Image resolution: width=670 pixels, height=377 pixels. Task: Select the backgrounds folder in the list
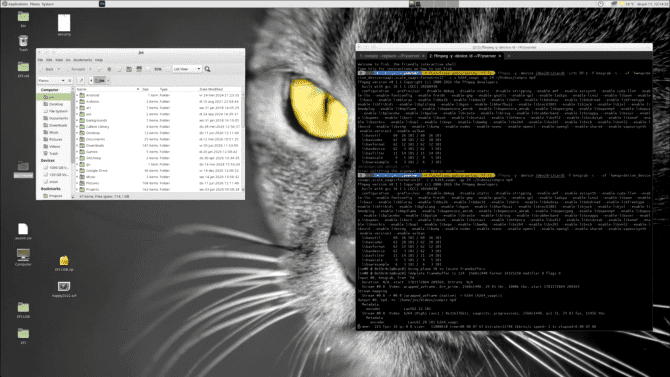coord(96,121)
